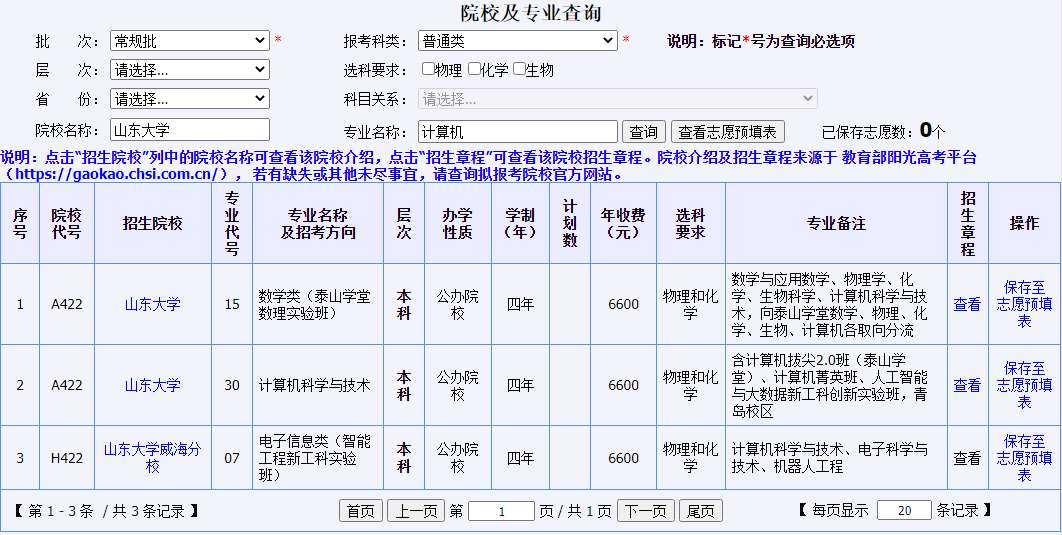Go to 首页 first page button
Image resolution: width=1062 pixels, height=535 pixels.
pos(361,511)
